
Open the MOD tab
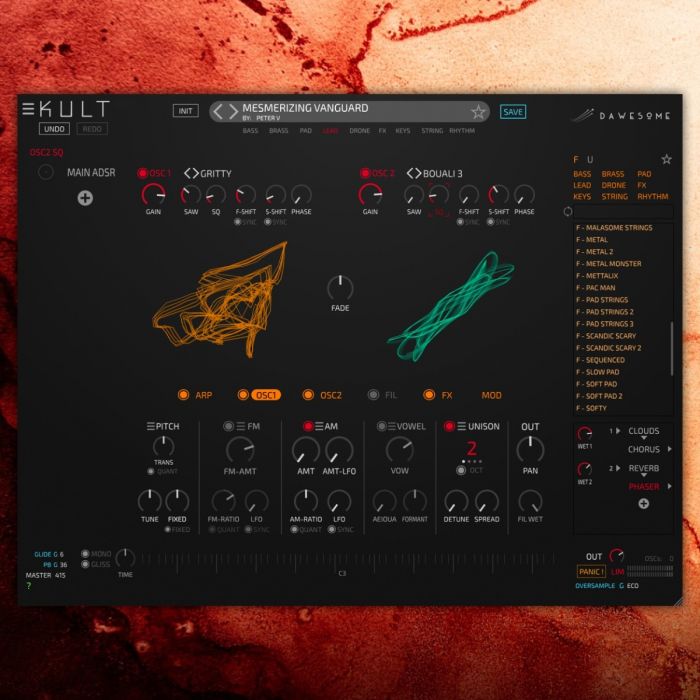pos(491,395)
